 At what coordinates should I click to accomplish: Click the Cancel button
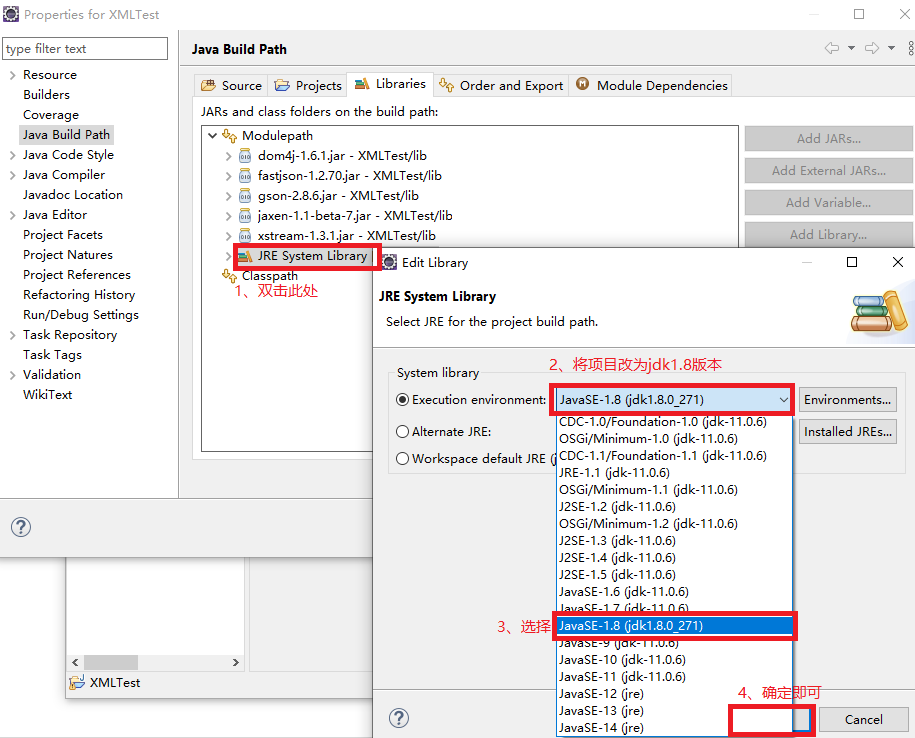864,719
